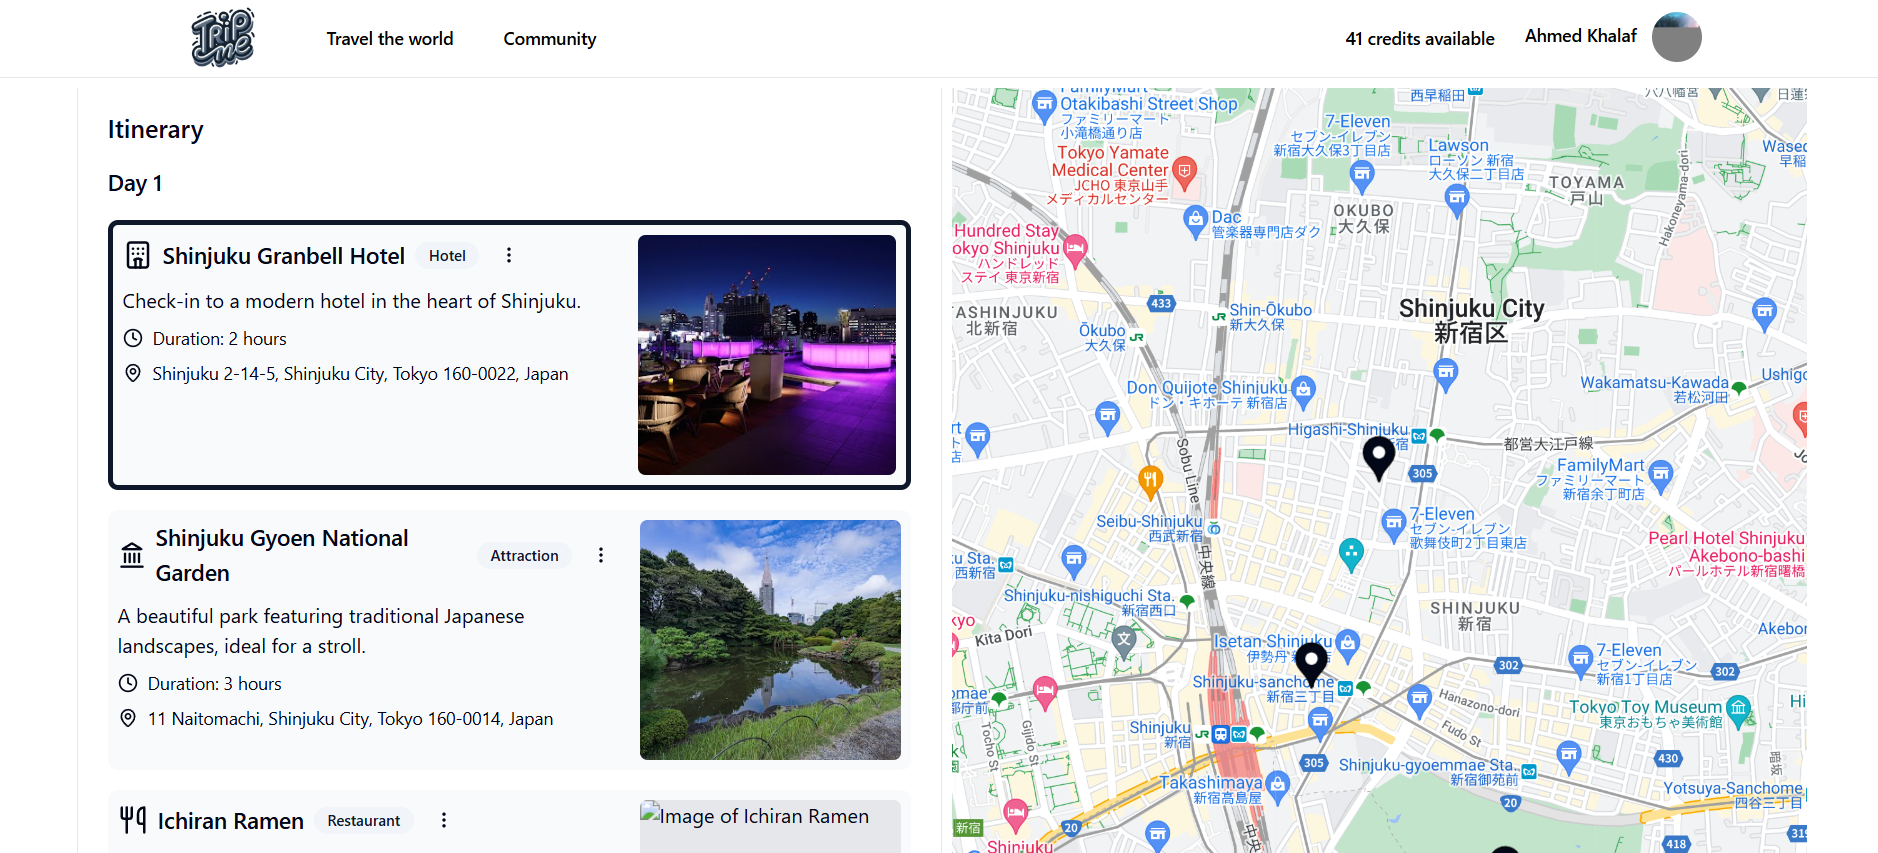
Task: Click the Dac musical instrument store pin
Action: coord(1195,221)
